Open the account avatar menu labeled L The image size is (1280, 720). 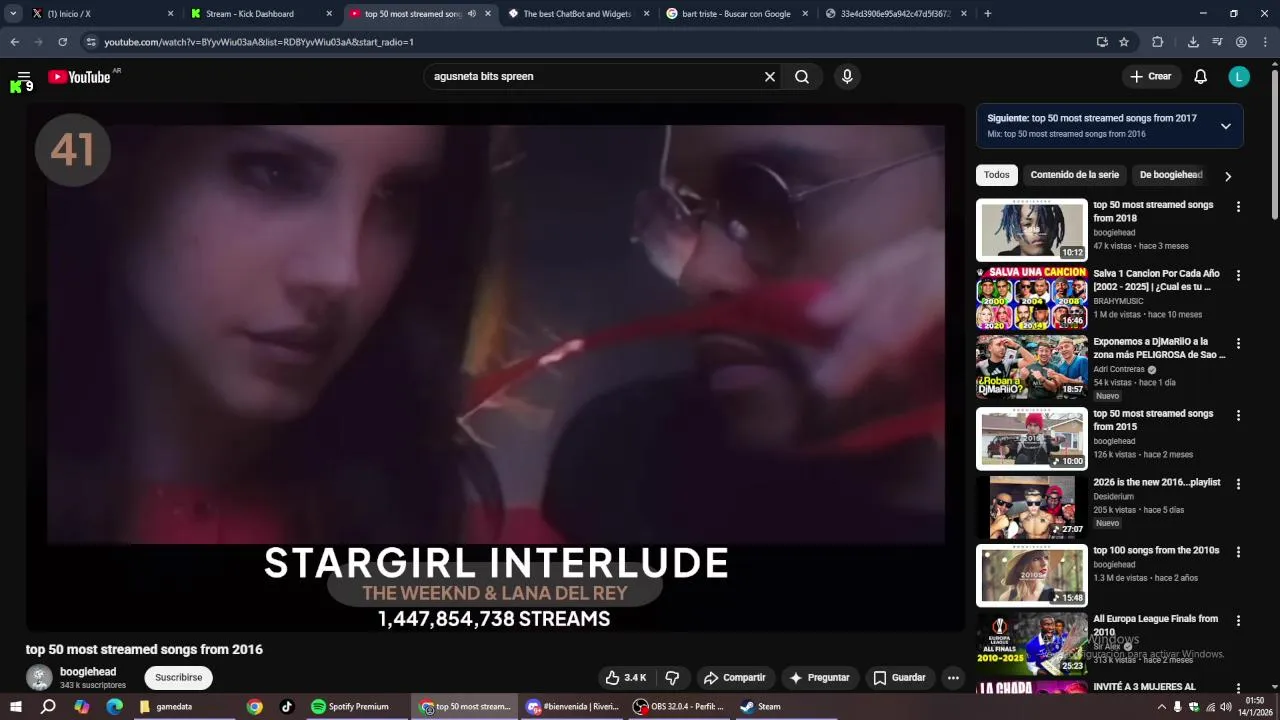click(x=1239, y=77)
